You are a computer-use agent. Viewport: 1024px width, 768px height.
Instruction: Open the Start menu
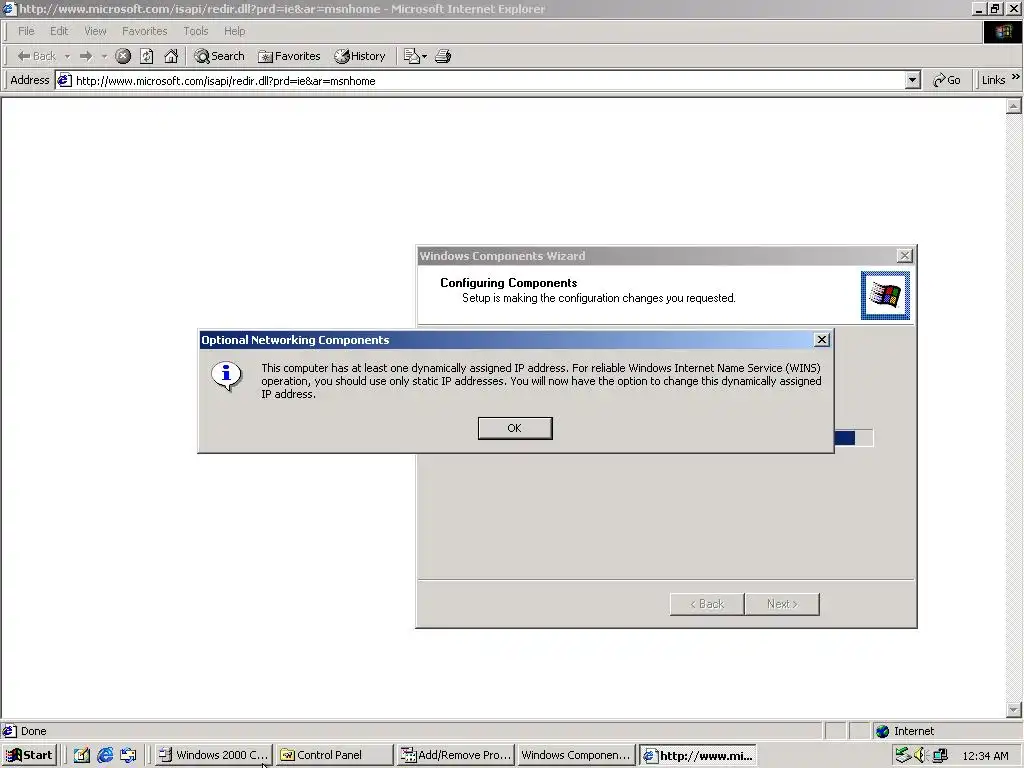point(29,755)
